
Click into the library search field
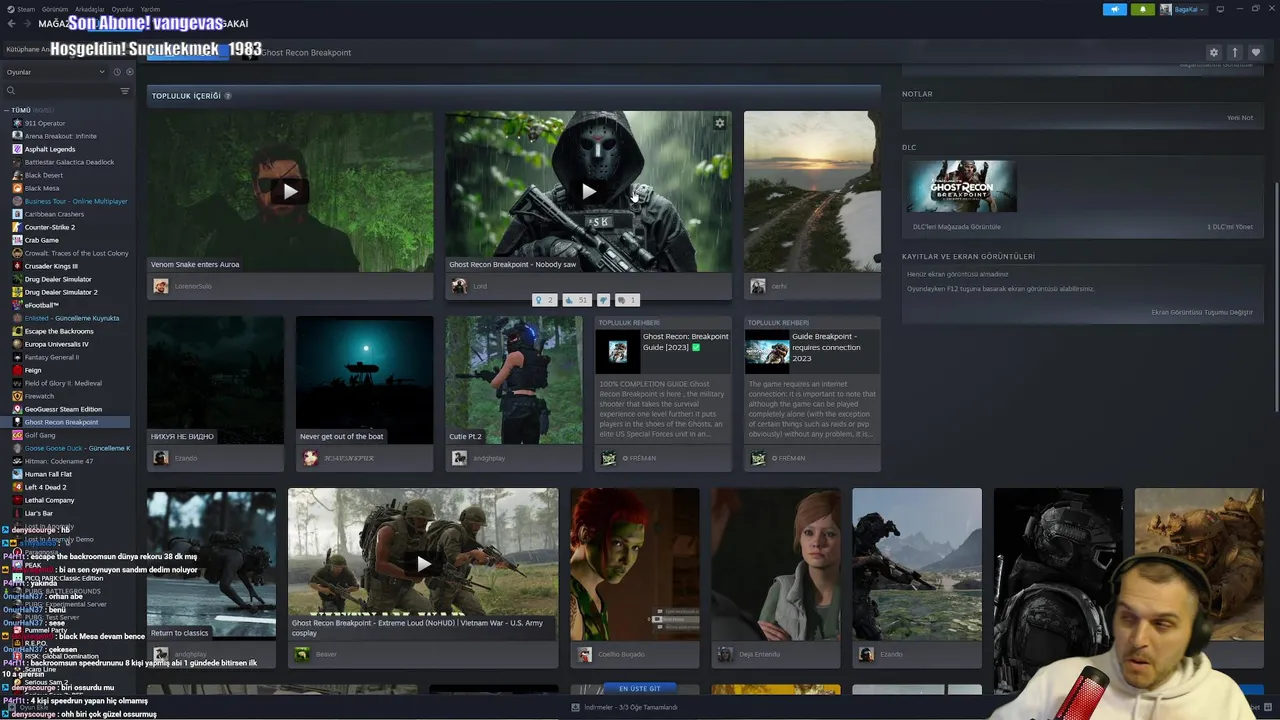pos(65,91)
